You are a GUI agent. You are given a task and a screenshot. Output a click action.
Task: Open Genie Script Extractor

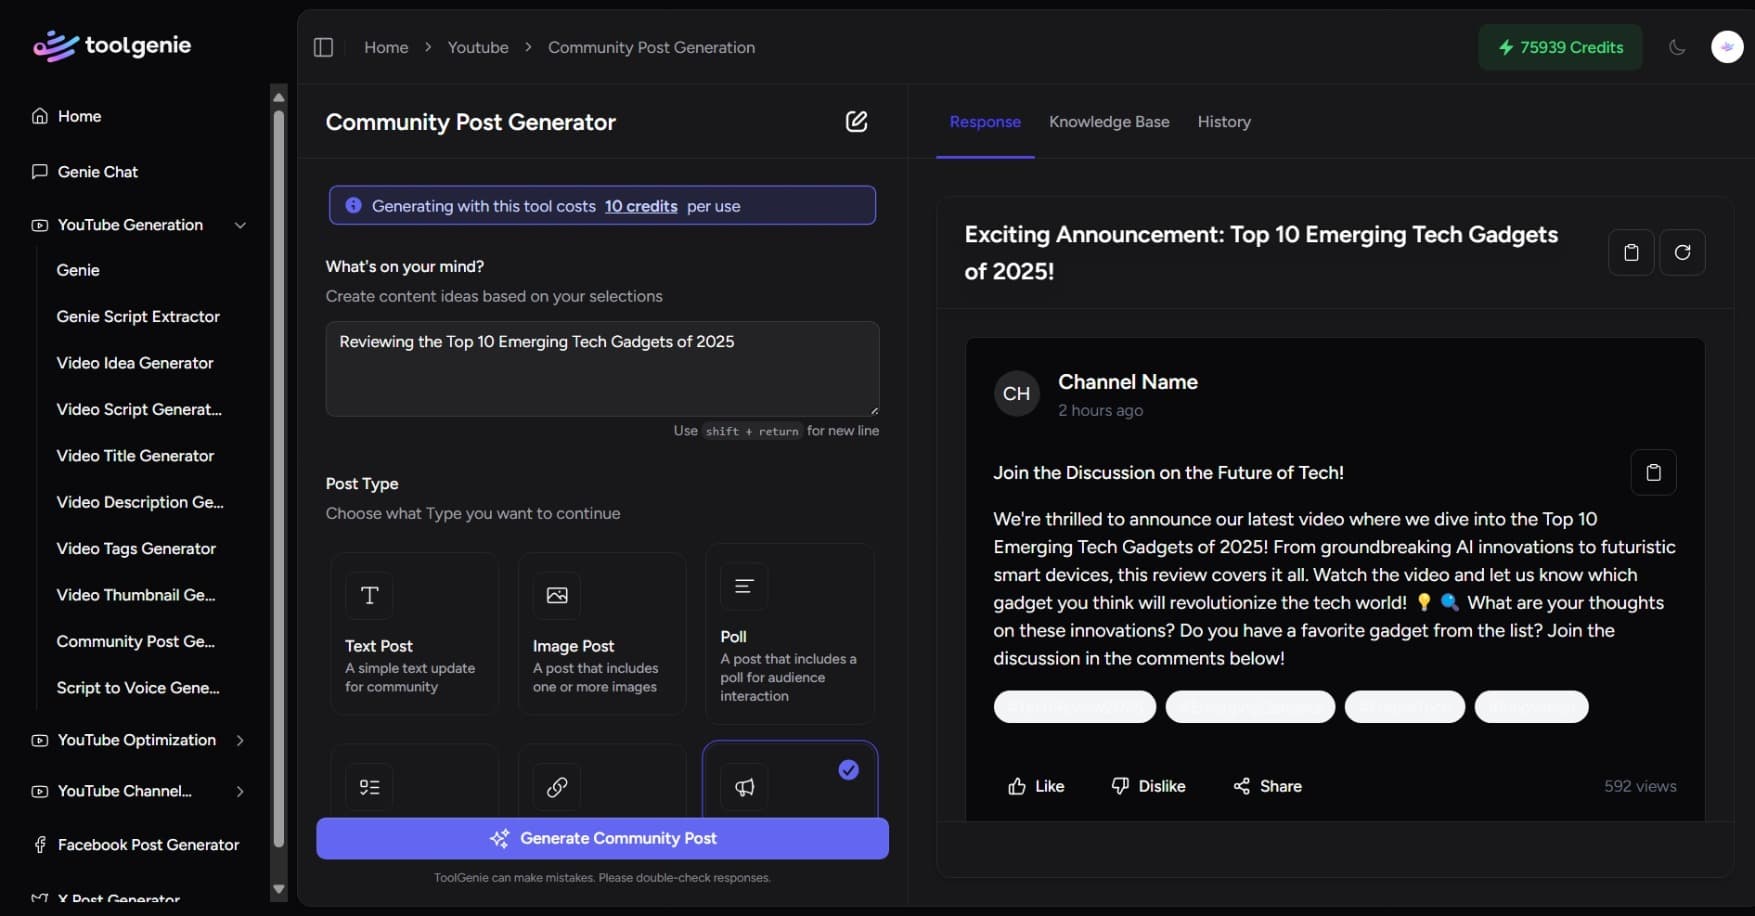click(138, 316)
